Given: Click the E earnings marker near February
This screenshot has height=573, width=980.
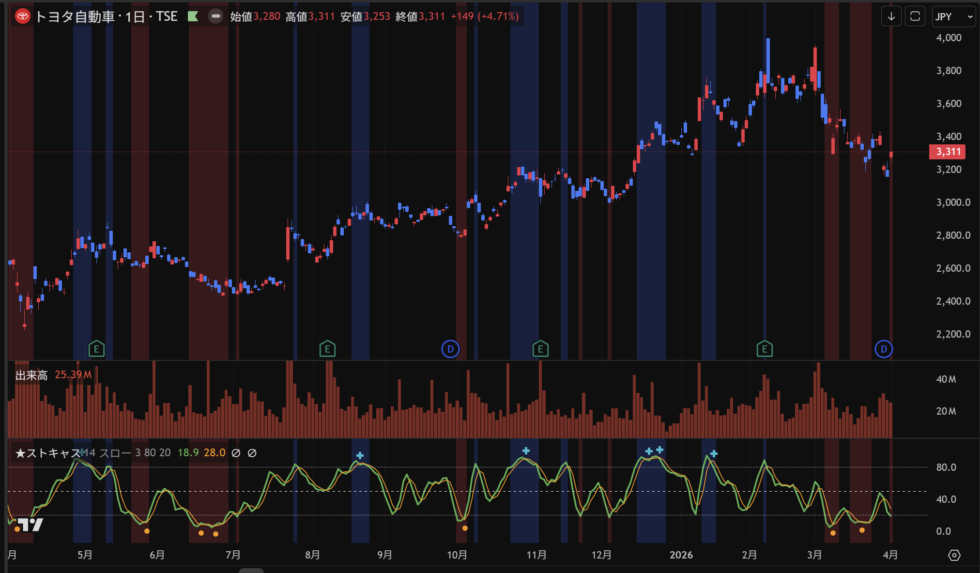Looking at the screenshot, I should (x=765, y=348).
